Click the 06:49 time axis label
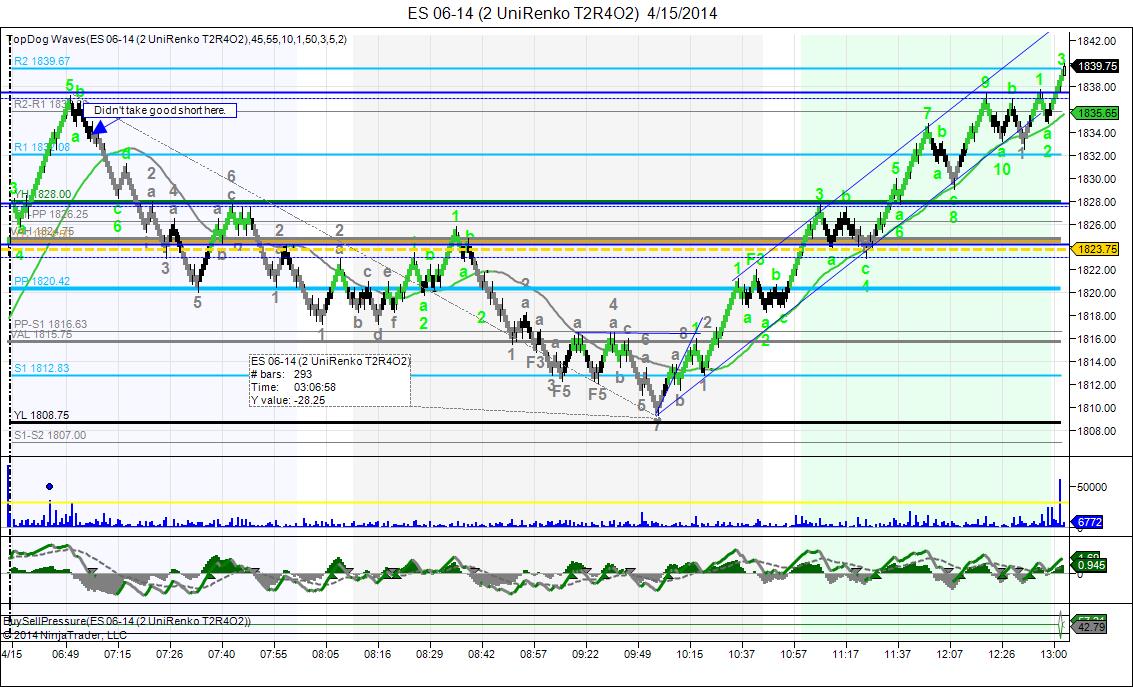1133x687 pixels. pyautogui.click(x=66, y=654)
